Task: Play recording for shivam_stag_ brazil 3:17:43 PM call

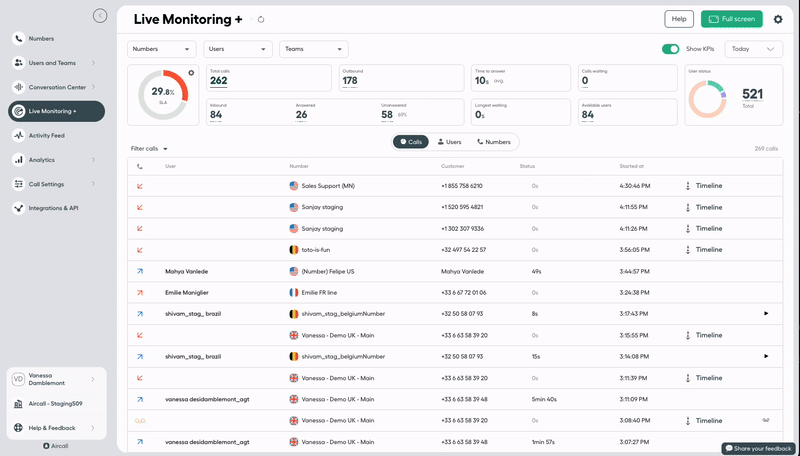Action: pyautogui.click(x=766, y=314)
